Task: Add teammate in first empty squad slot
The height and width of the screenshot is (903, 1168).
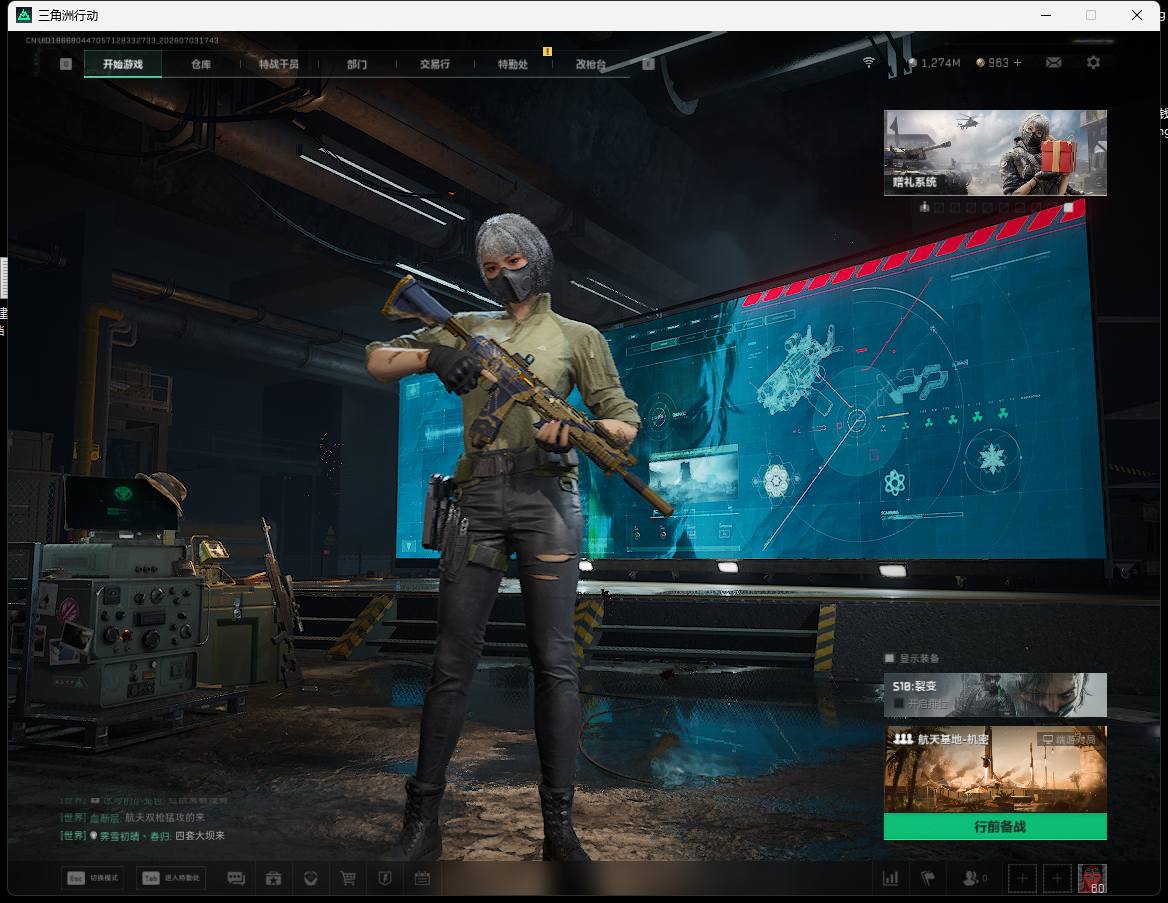Action: tap(1021, 878)
